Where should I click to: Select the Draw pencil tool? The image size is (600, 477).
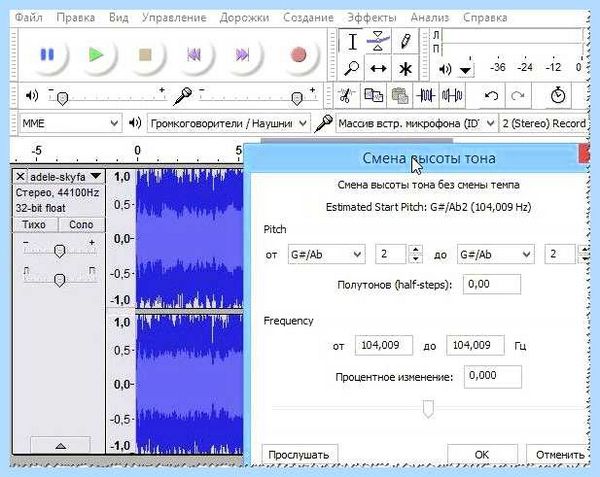click(405, 41)
